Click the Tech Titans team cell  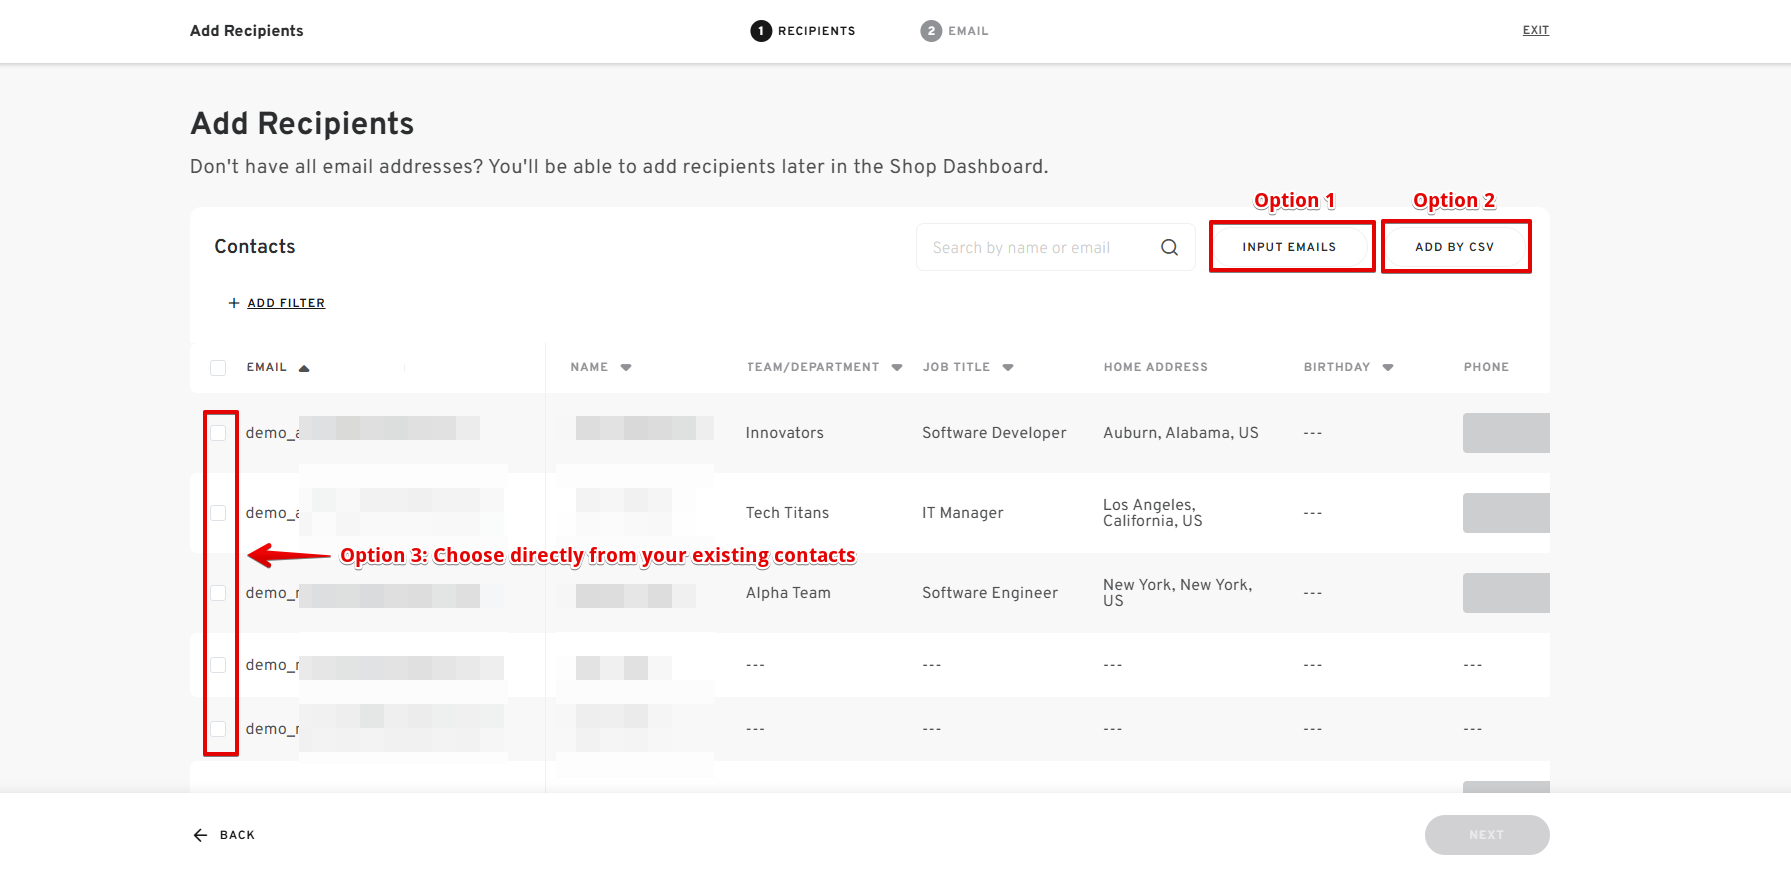point(788,513)
